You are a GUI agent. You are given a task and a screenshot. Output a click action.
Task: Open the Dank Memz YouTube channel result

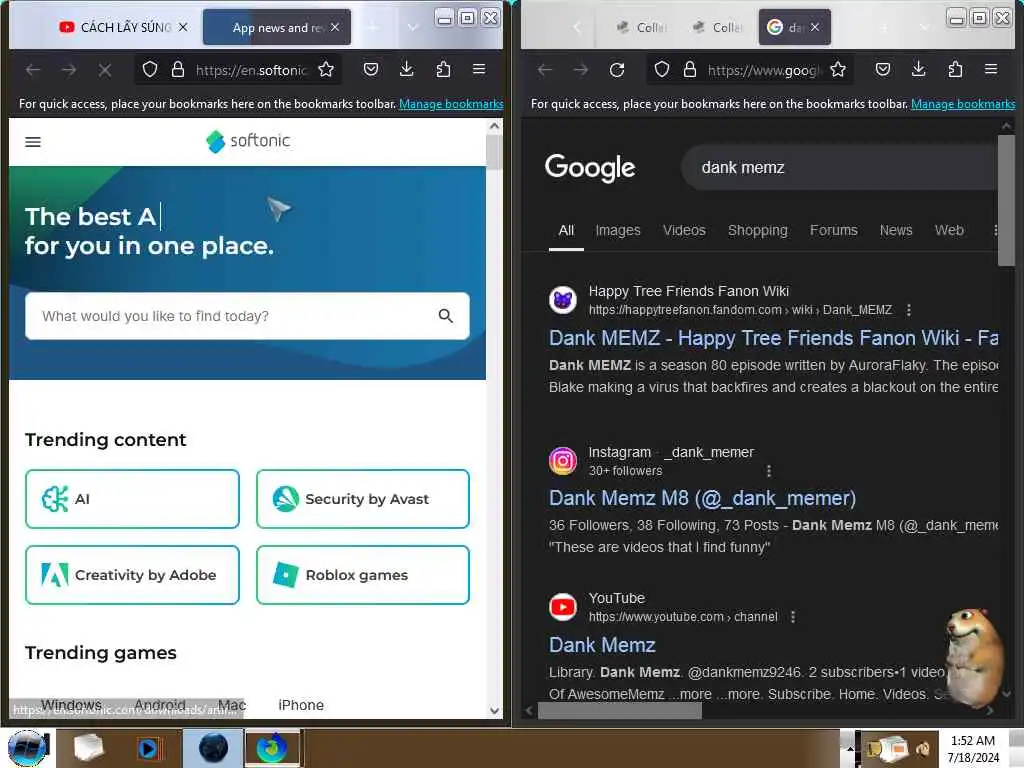[x=602, y=645]
